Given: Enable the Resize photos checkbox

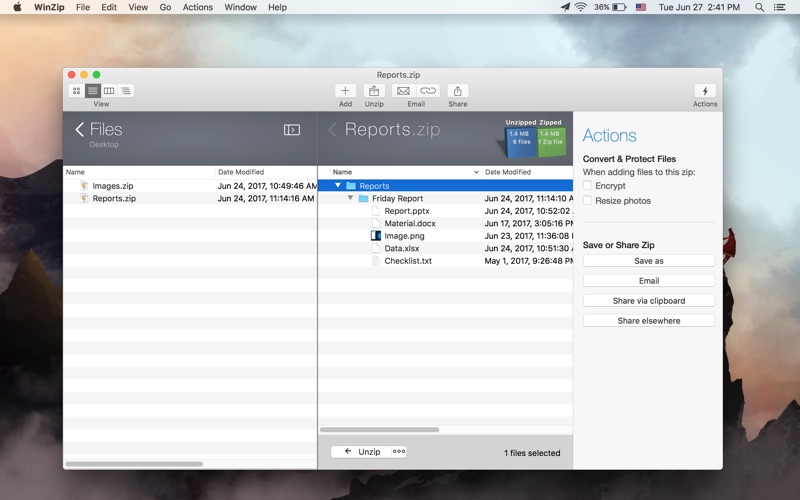Looking at the screenshot, I should 588,201.
